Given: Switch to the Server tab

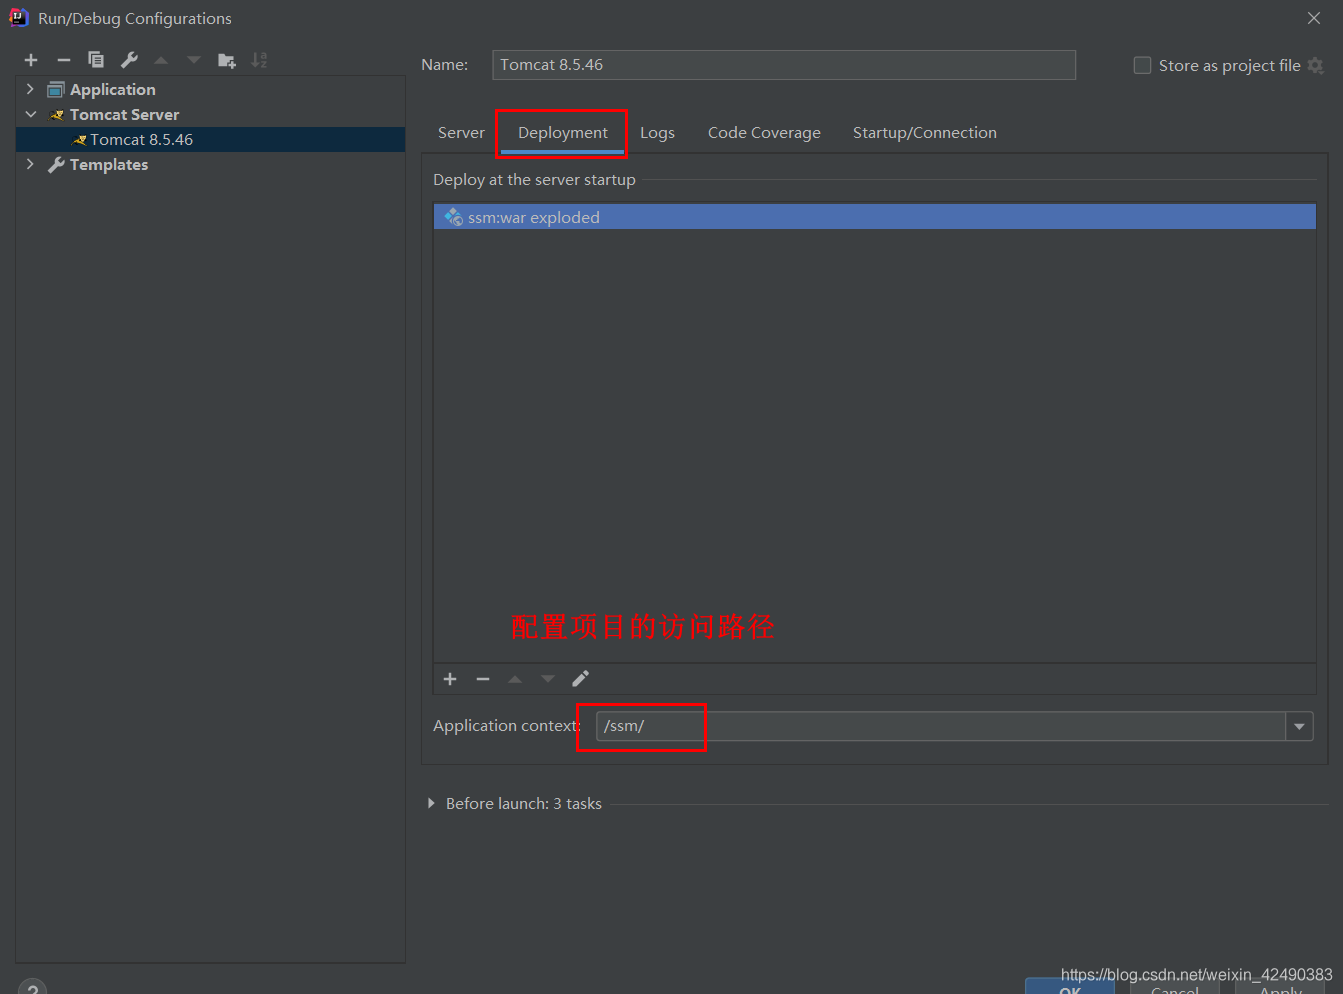Looking at the screenshot, I should (x=461, y=132).
